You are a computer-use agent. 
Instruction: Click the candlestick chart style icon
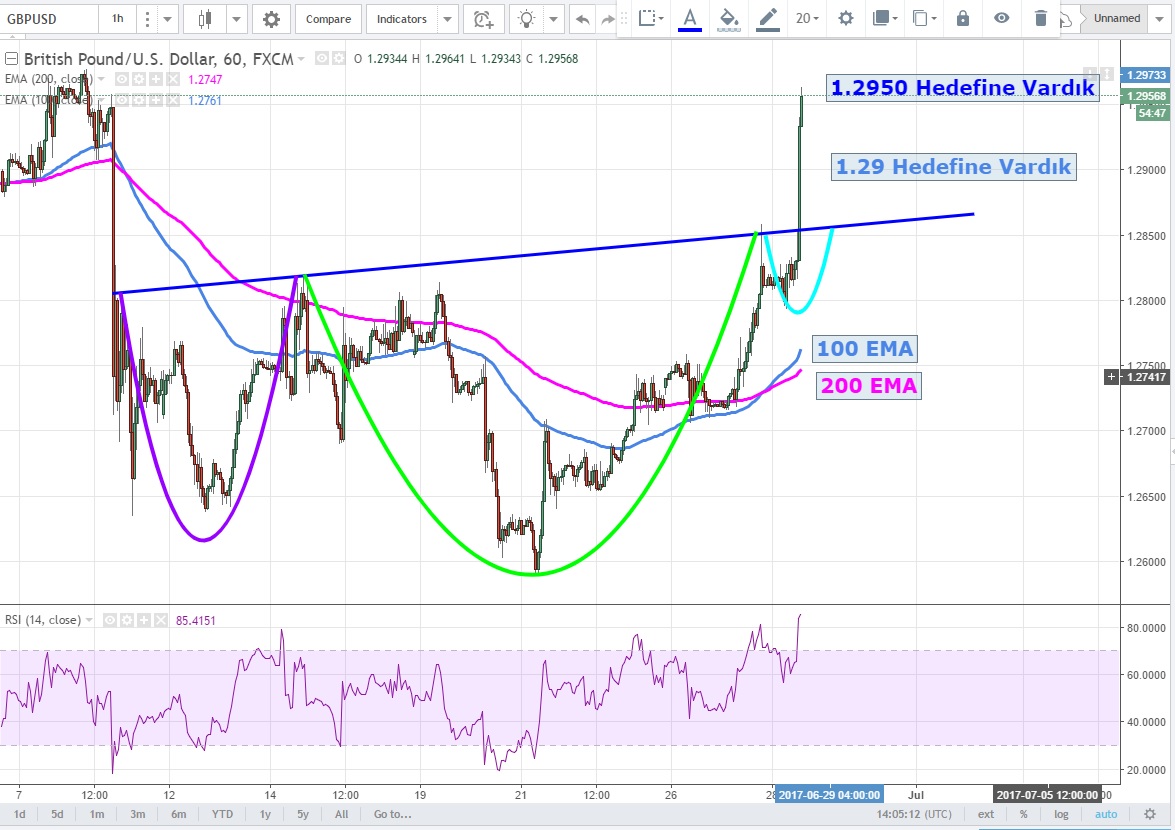pyautogui.click(x=206, y=19)
